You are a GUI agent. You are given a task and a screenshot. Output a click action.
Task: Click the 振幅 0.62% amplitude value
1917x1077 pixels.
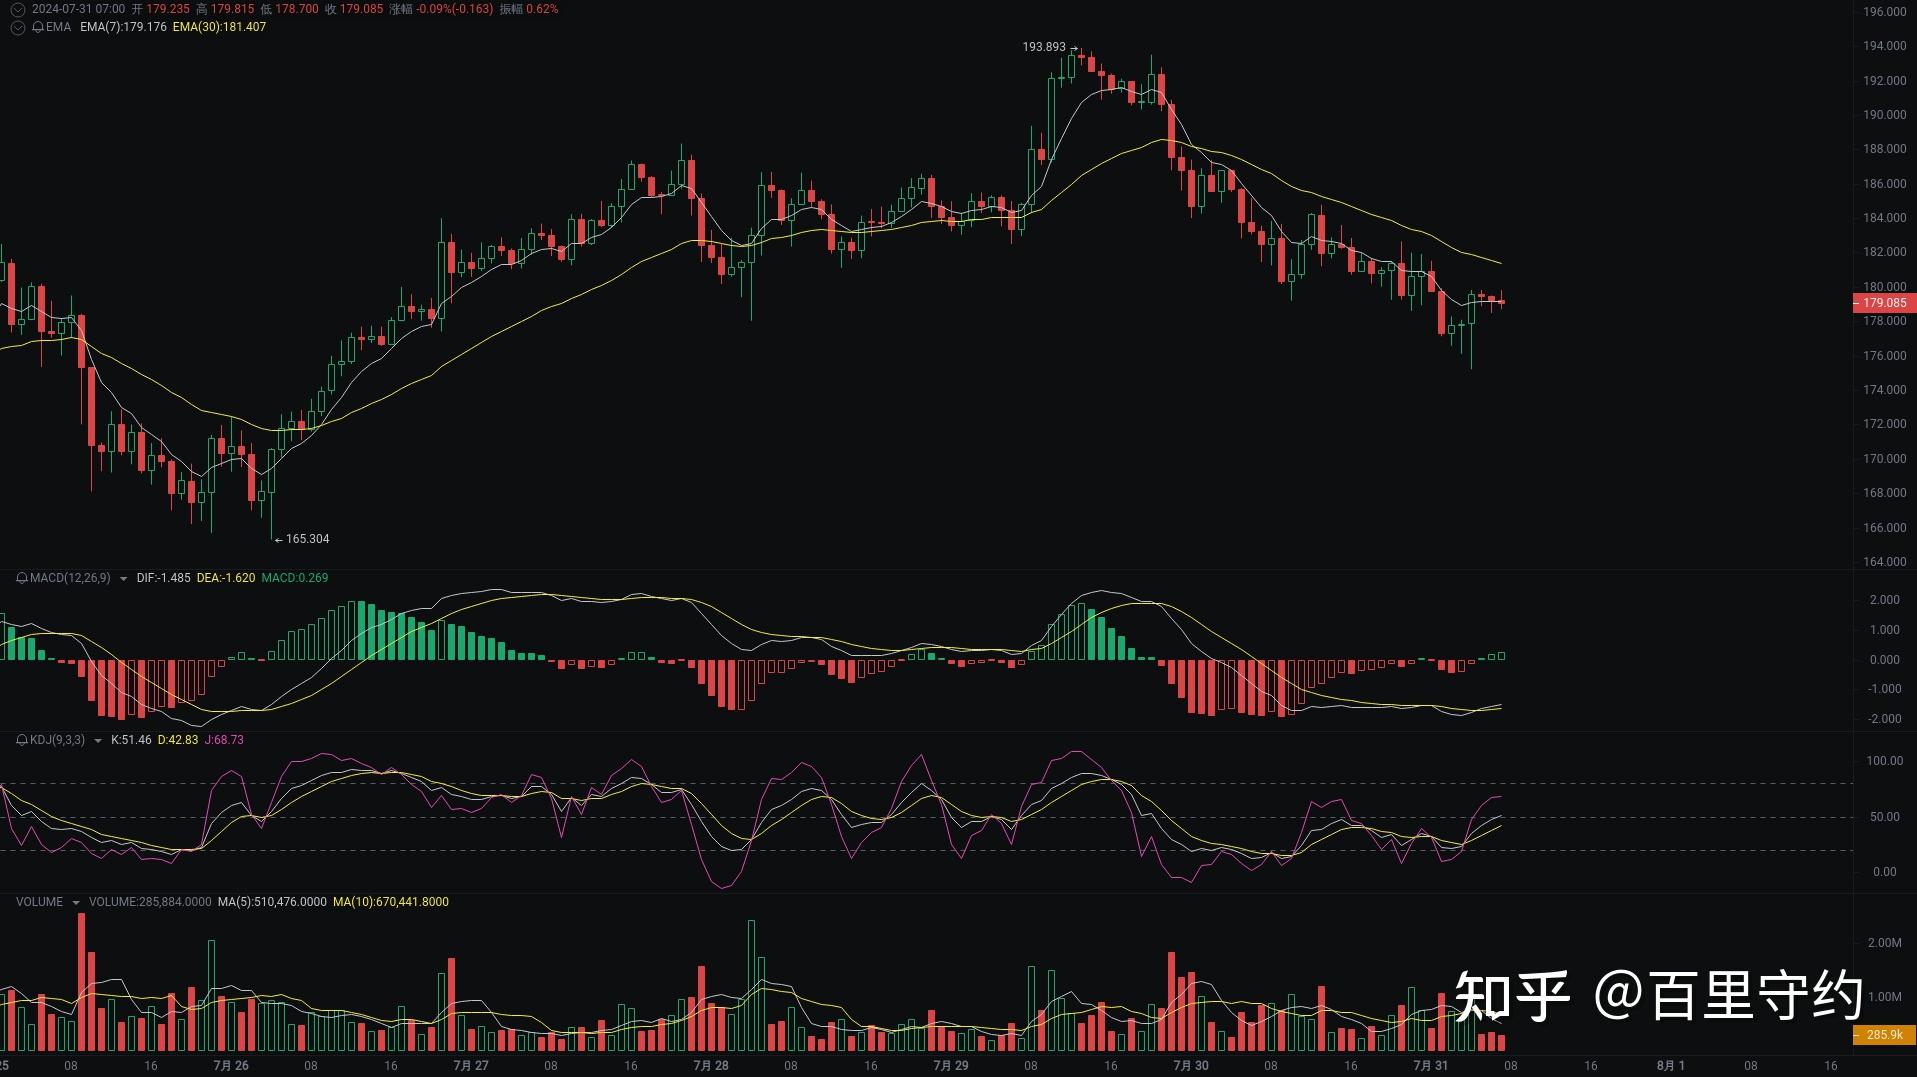click(x=529, y=9)
